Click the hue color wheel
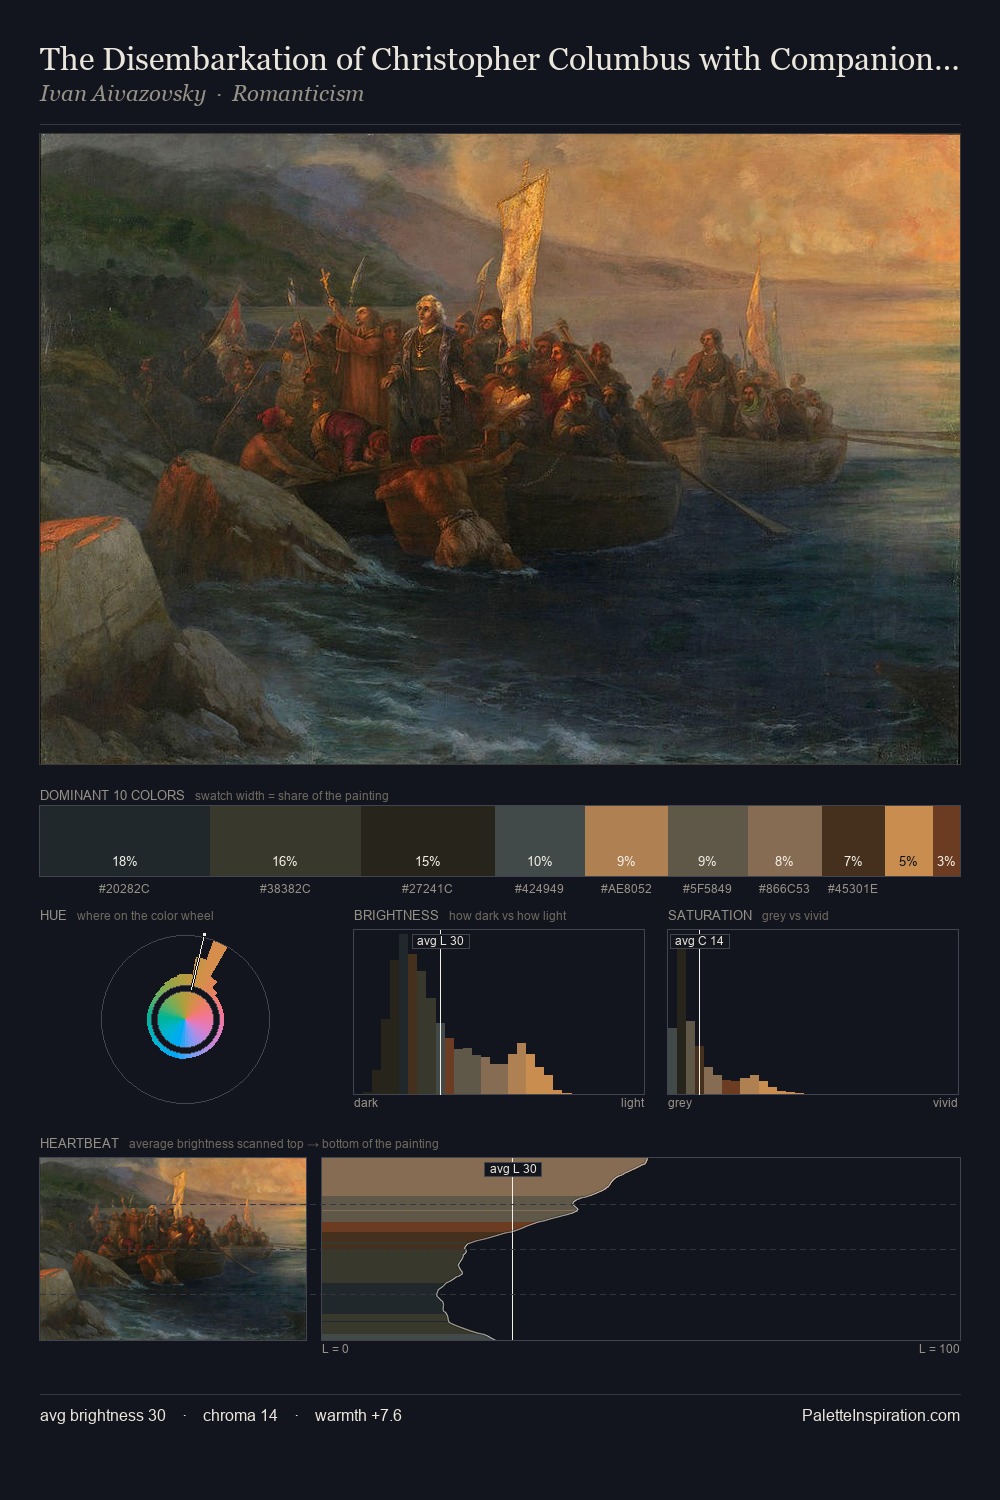Screen dimensions: 1000x1500 tap(185, 1019)
